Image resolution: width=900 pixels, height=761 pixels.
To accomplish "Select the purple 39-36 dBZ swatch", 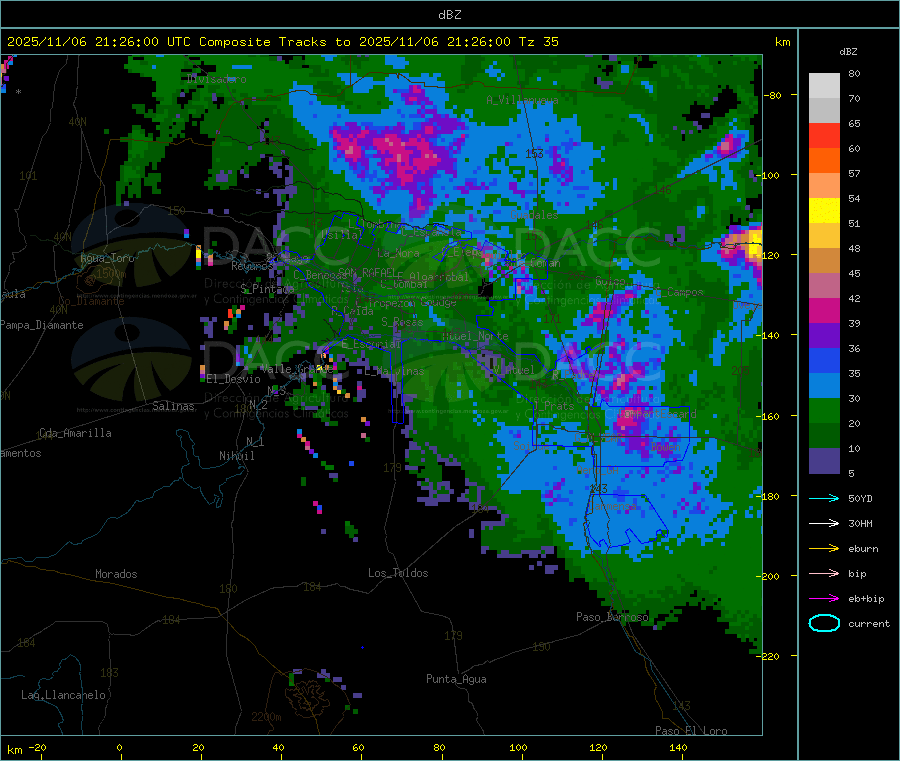I will (x=824, y=336).
